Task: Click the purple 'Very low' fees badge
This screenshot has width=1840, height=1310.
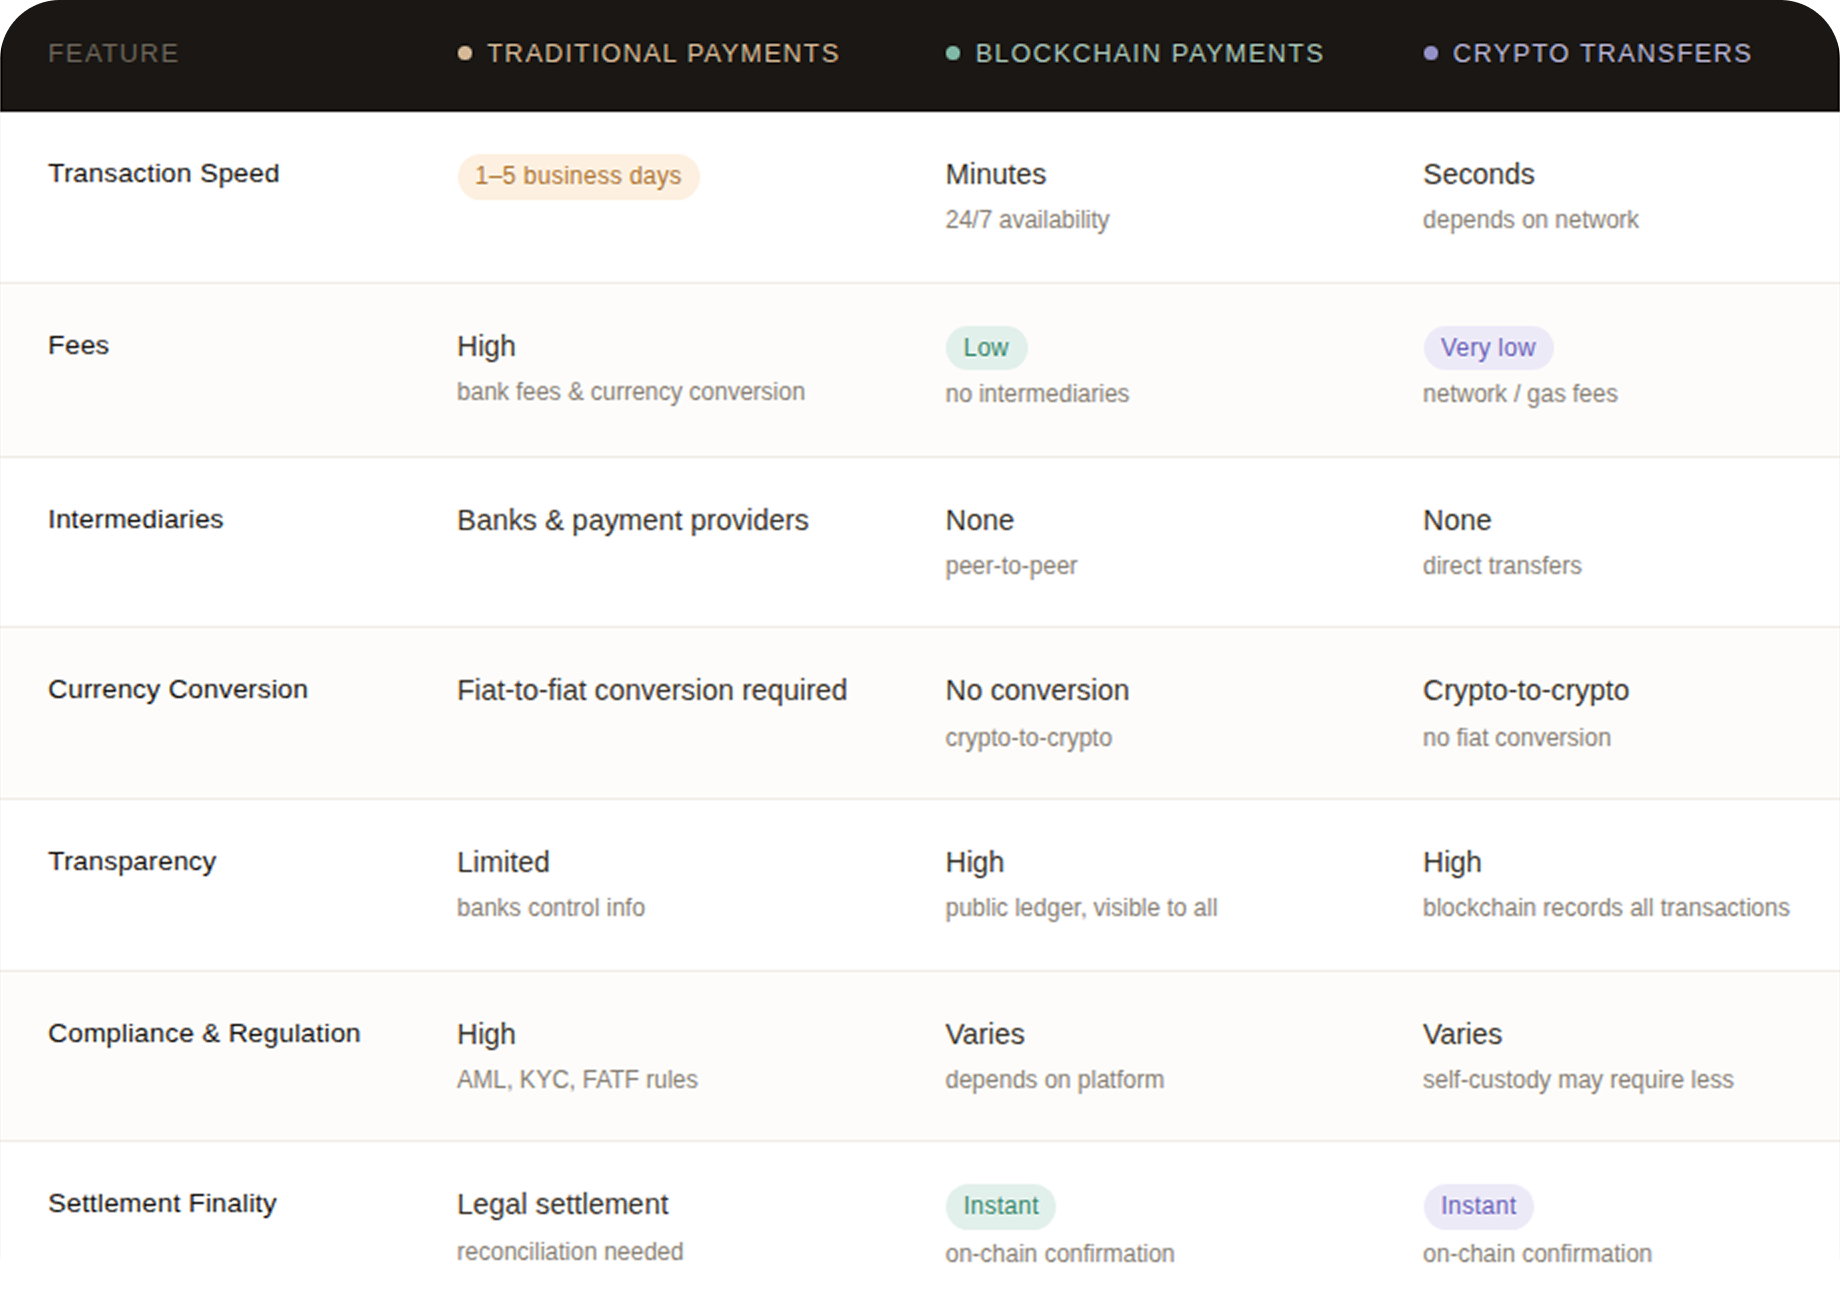Action: coord(1488,347)
